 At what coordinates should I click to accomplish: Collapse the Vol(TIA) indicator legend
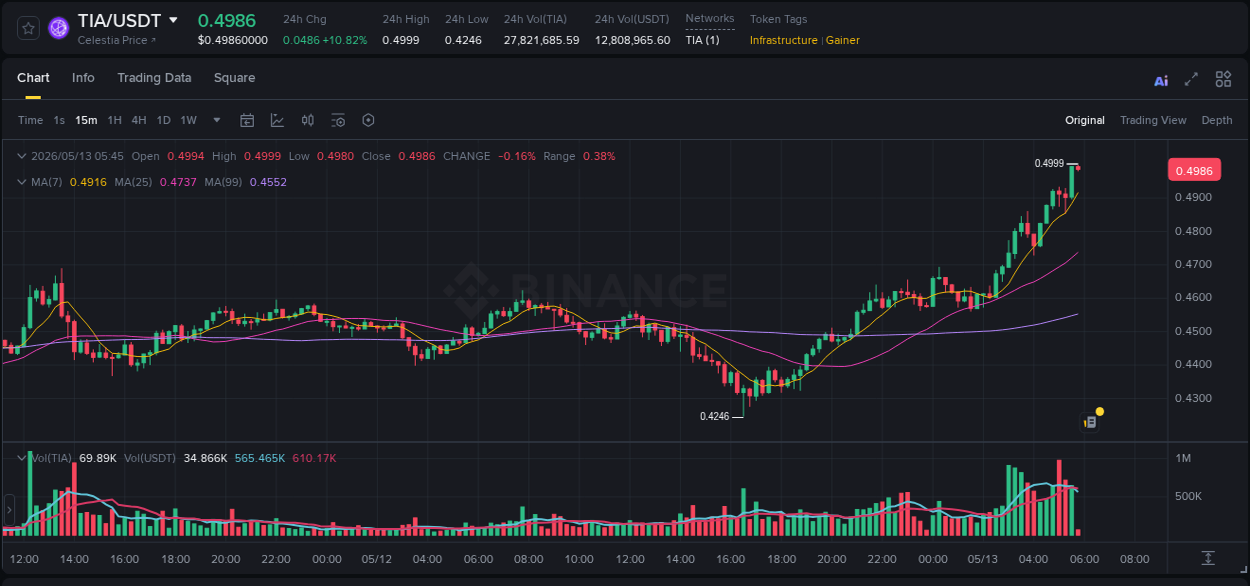(x=22, y=458)
